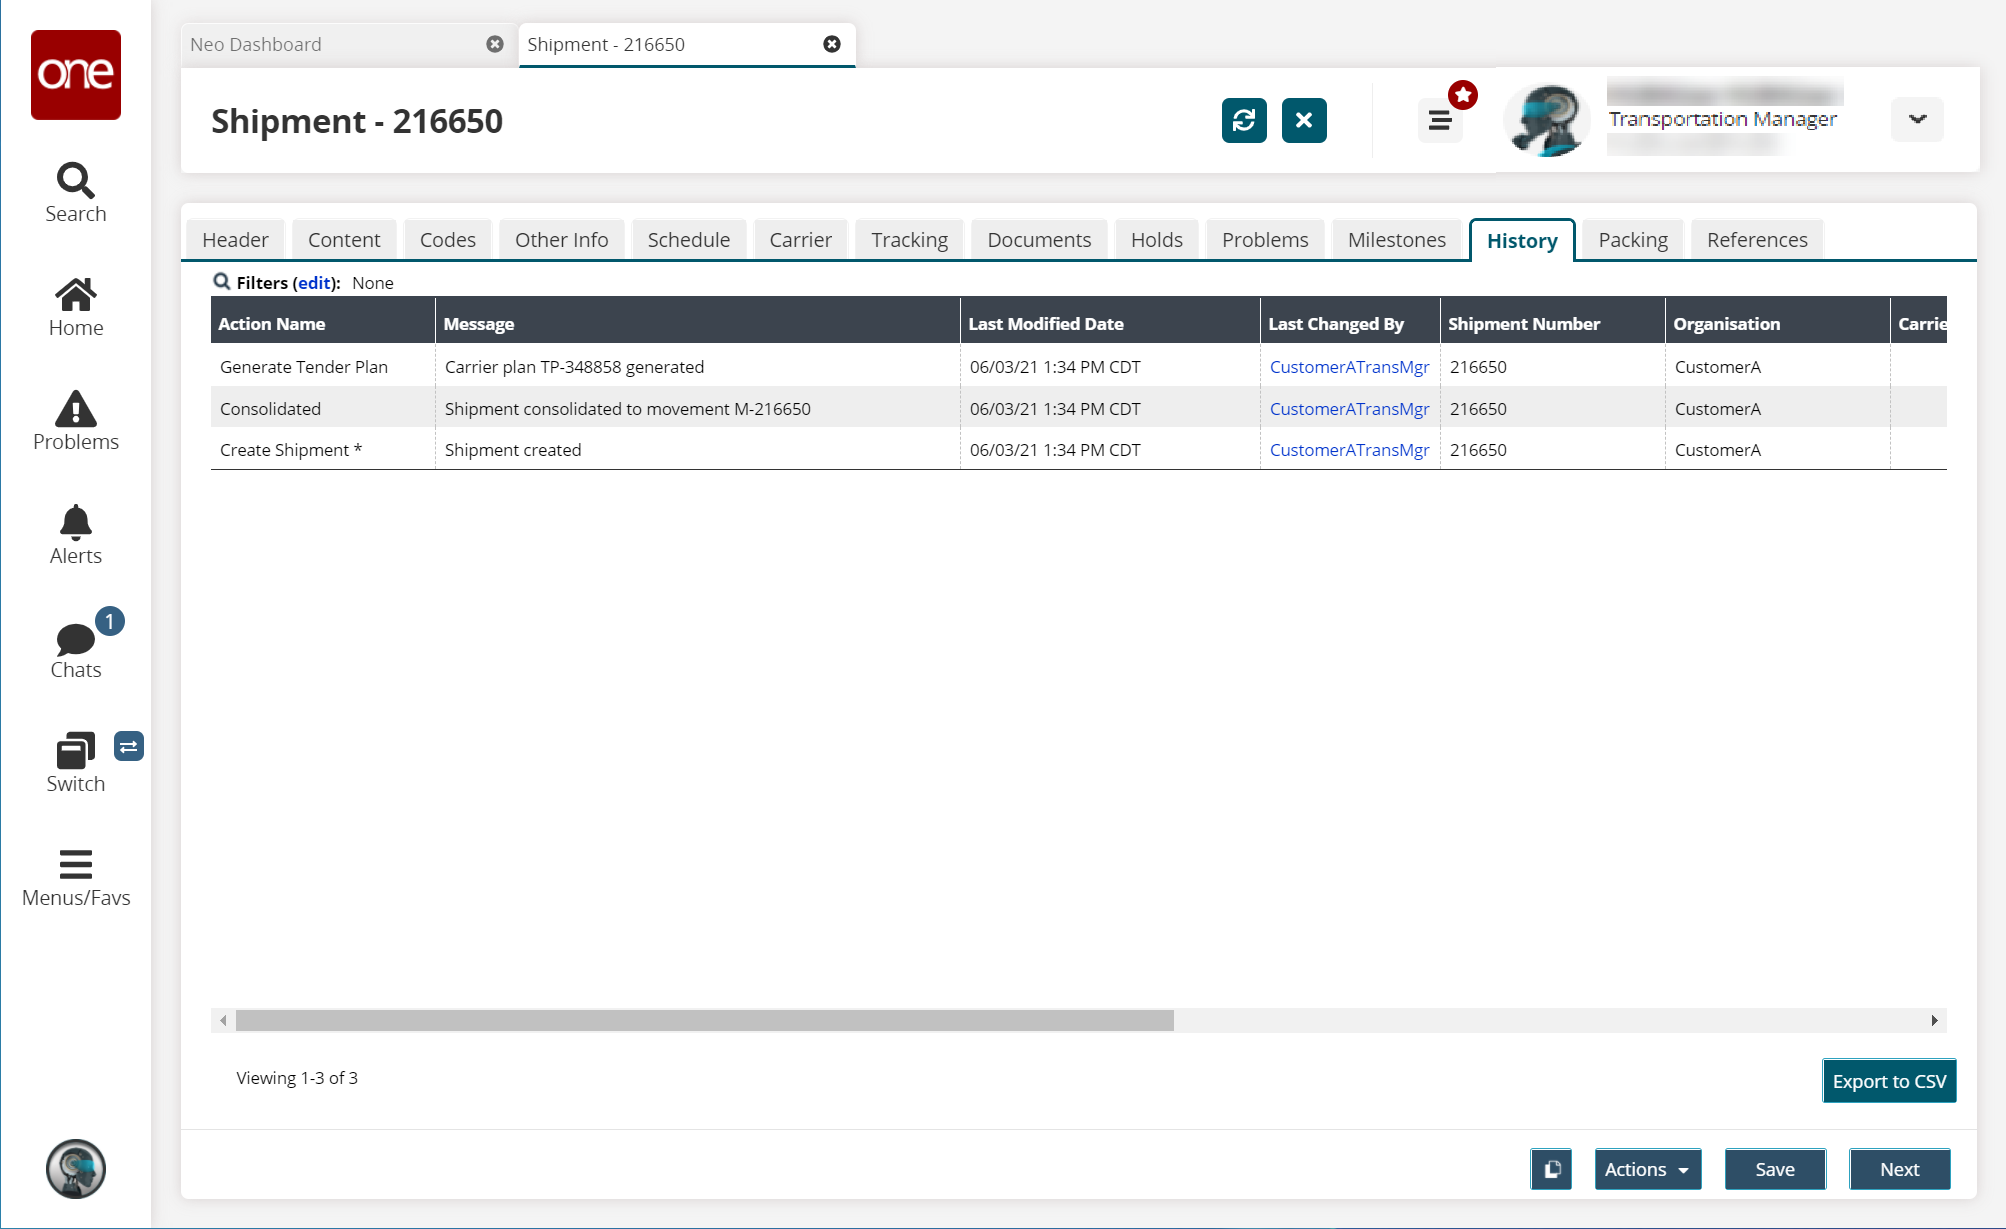Switch to the Tracking tab

[909, 240]
